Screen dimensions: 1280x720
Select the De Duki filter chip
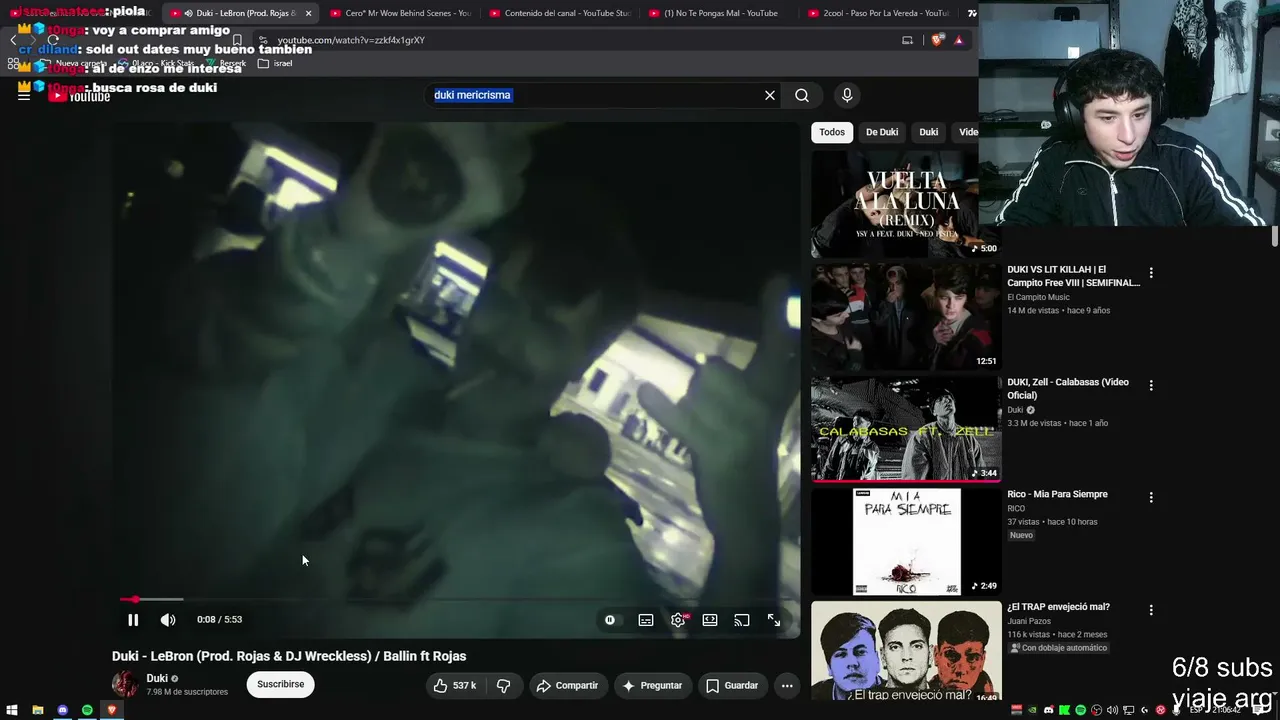pyautogui.click(x=882, y=132)
